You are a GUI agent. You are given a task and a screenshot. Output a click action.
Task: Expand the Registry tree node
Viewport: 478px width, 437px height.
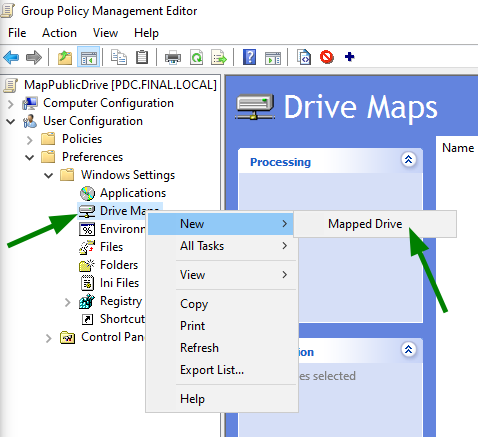[x=68, y=302]
